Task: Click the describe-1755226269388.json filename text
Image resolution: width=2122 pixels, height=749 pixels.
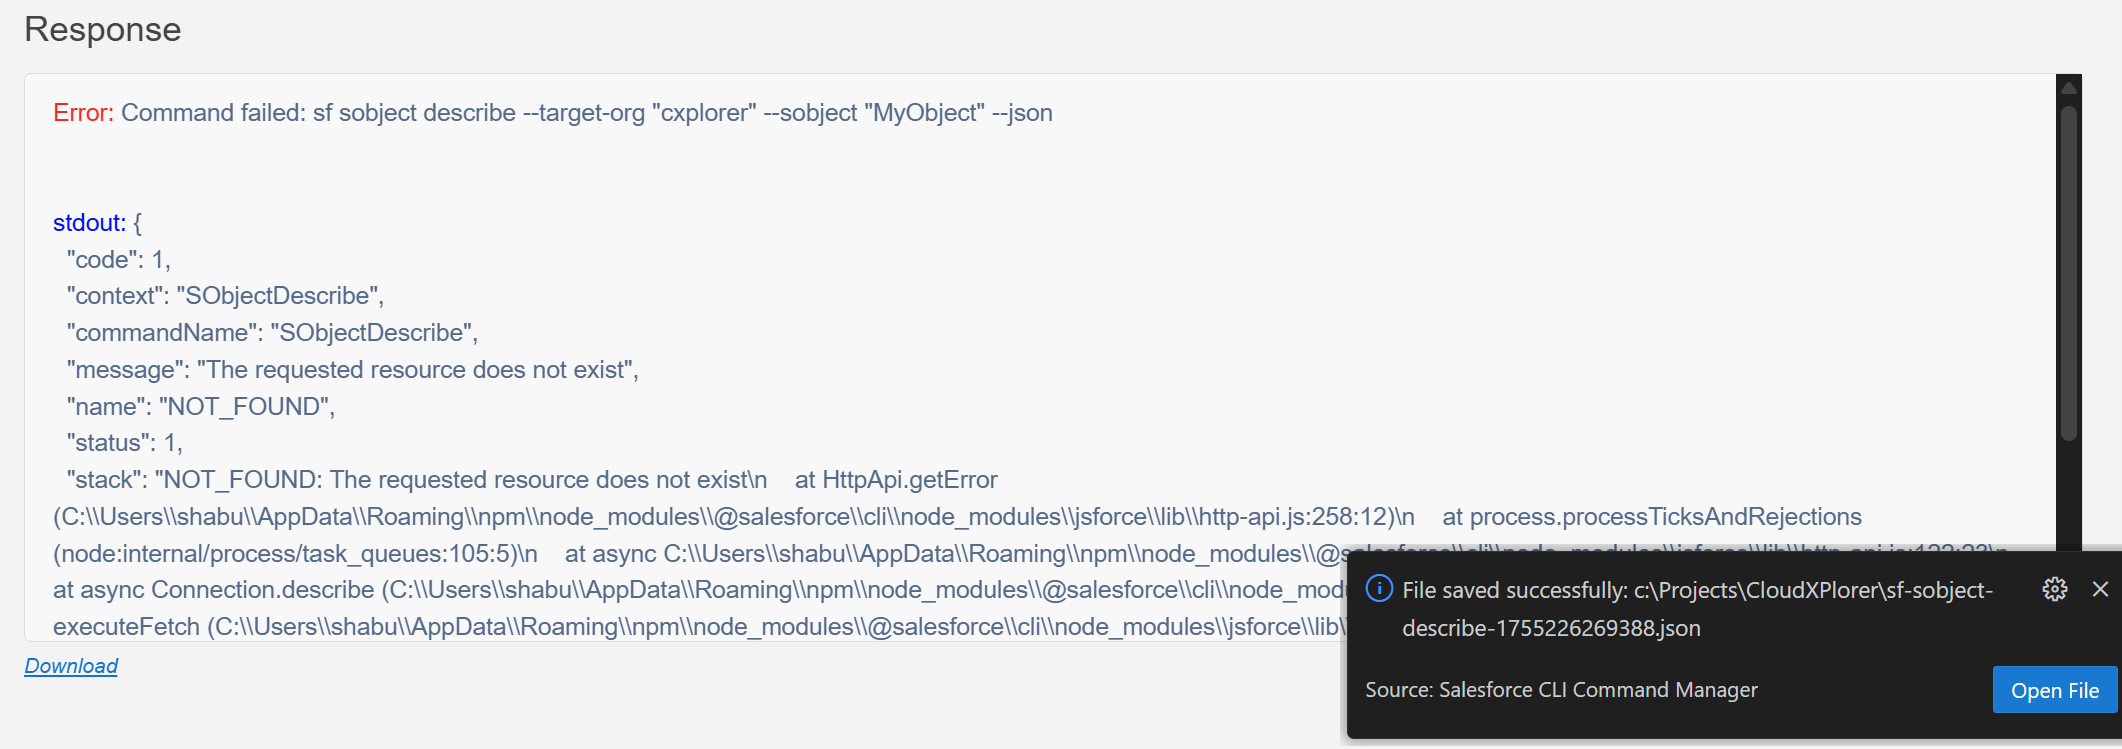Action: coord(1551,628)
